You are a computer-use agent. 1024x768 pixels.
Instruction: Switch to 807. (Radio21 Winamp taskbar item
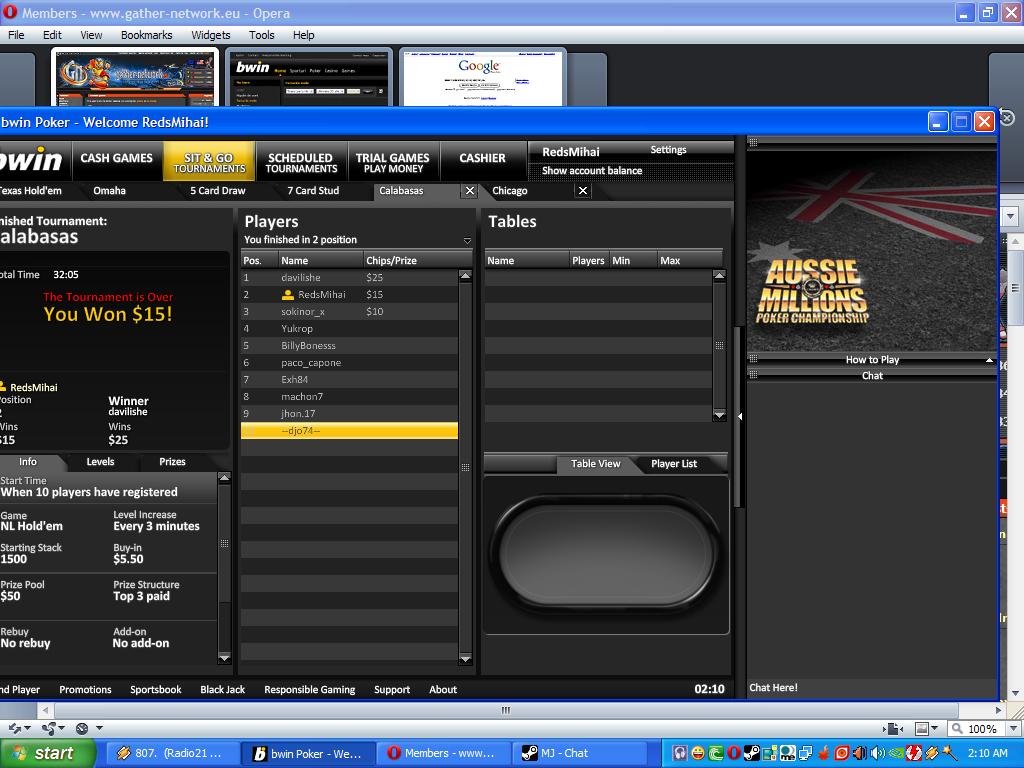pyautogui.click(x=171, y=753)
